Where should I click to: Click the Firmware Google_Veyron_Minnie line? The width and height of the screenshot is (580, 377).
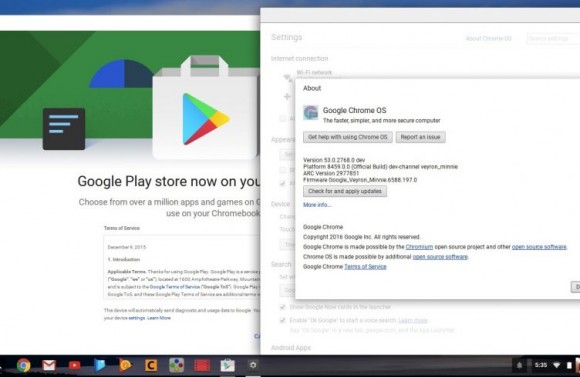(x=360, y=180)
